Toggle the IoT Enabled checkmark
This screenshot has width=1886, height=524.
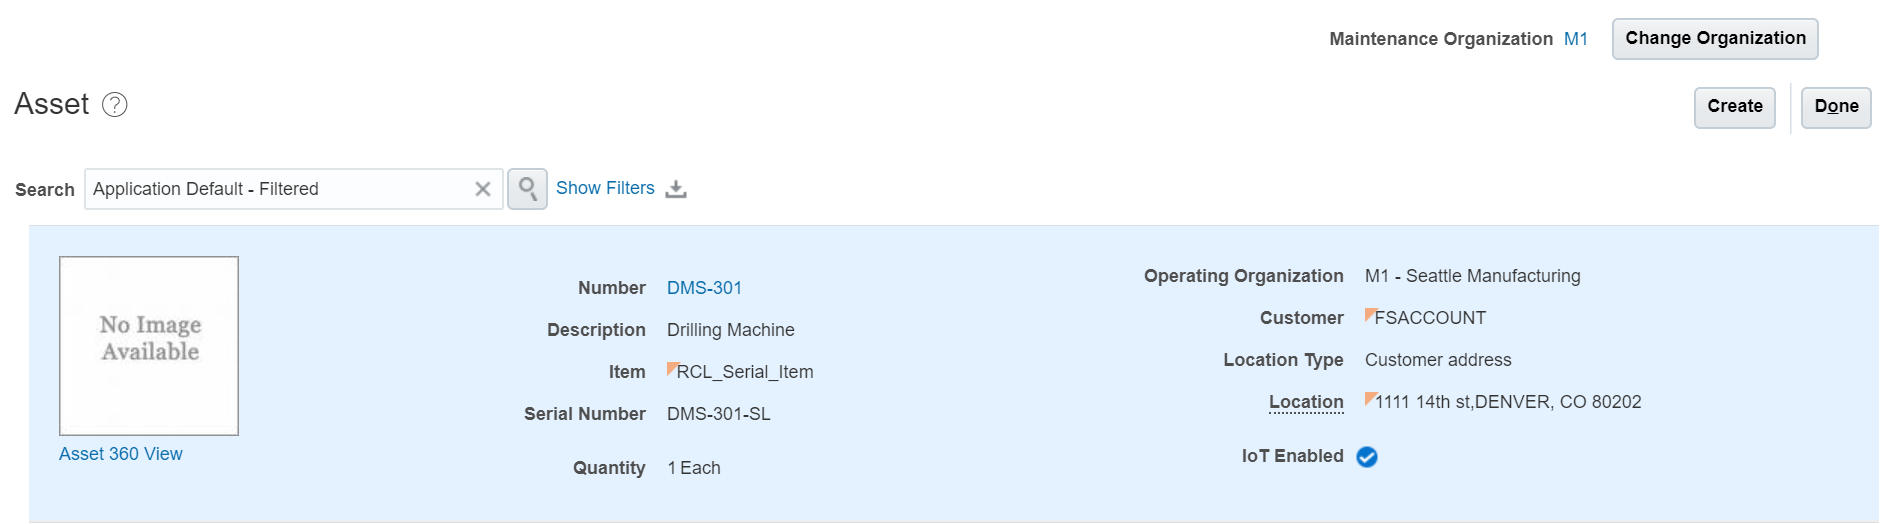1367,457
